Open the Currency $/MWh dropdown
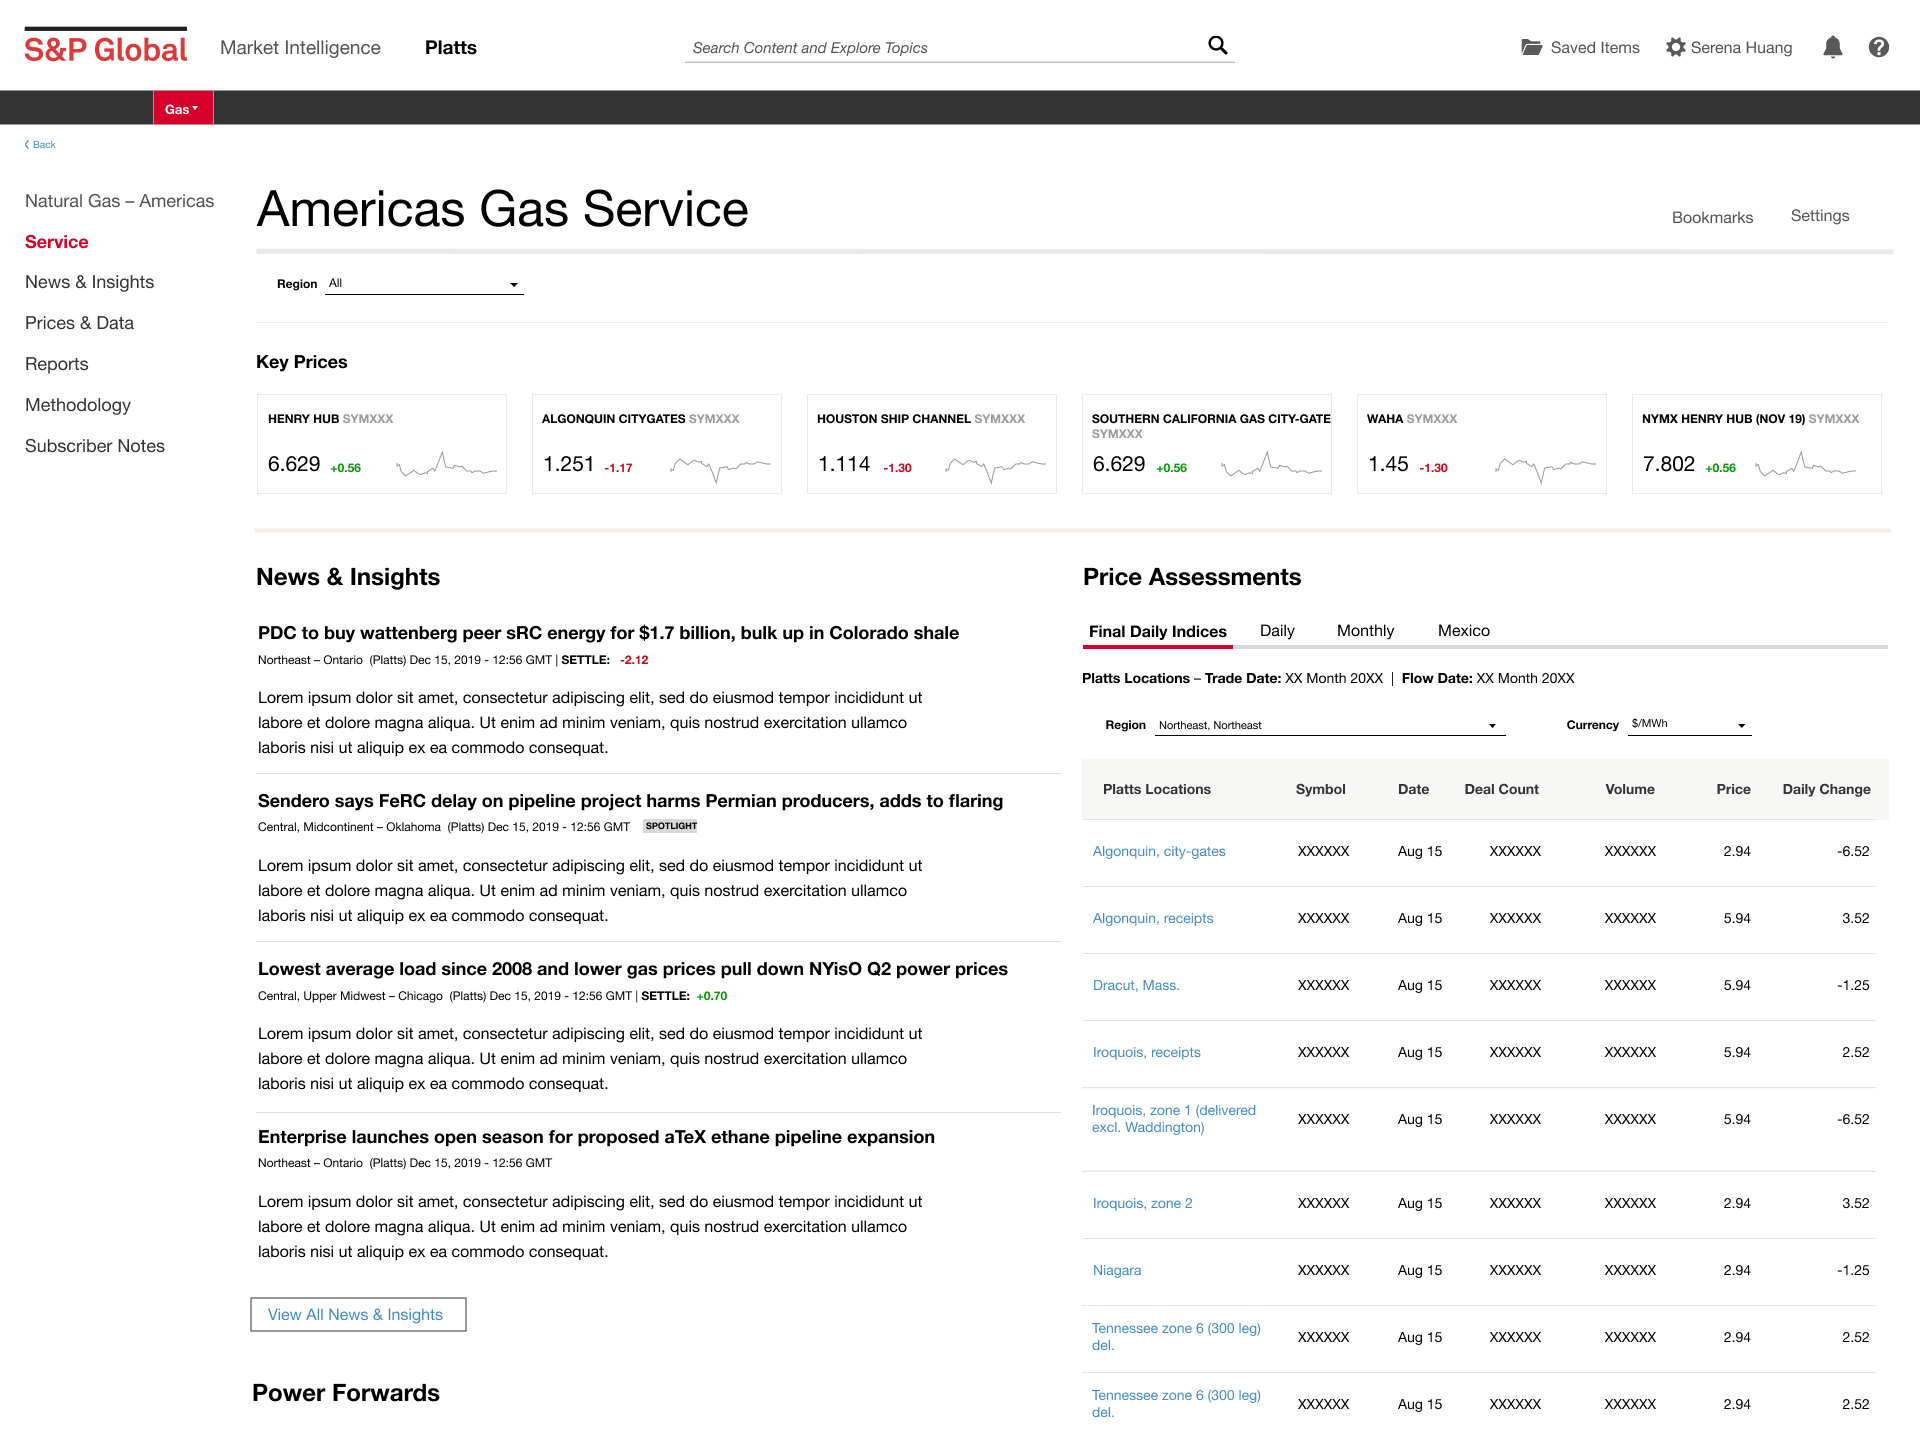 (1689, 724)
